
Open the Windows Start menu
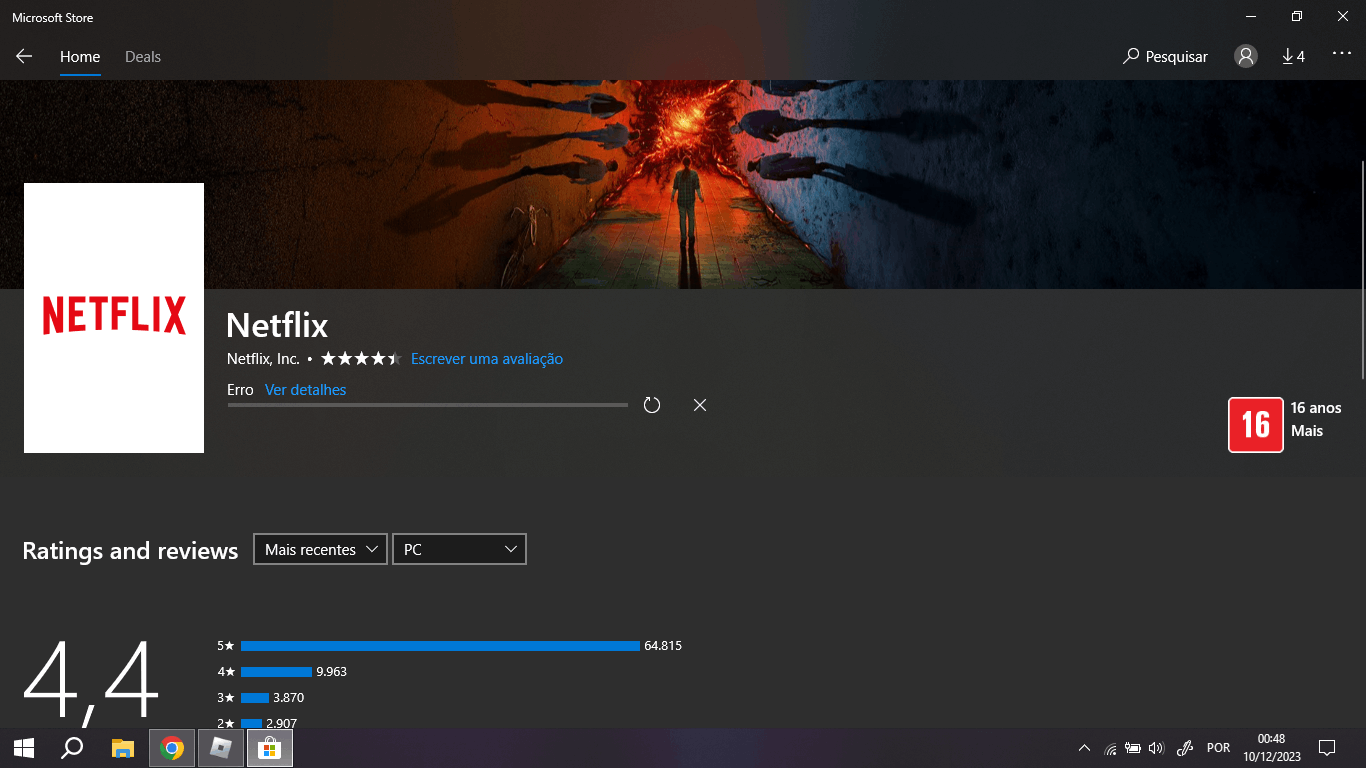point(24,748)
